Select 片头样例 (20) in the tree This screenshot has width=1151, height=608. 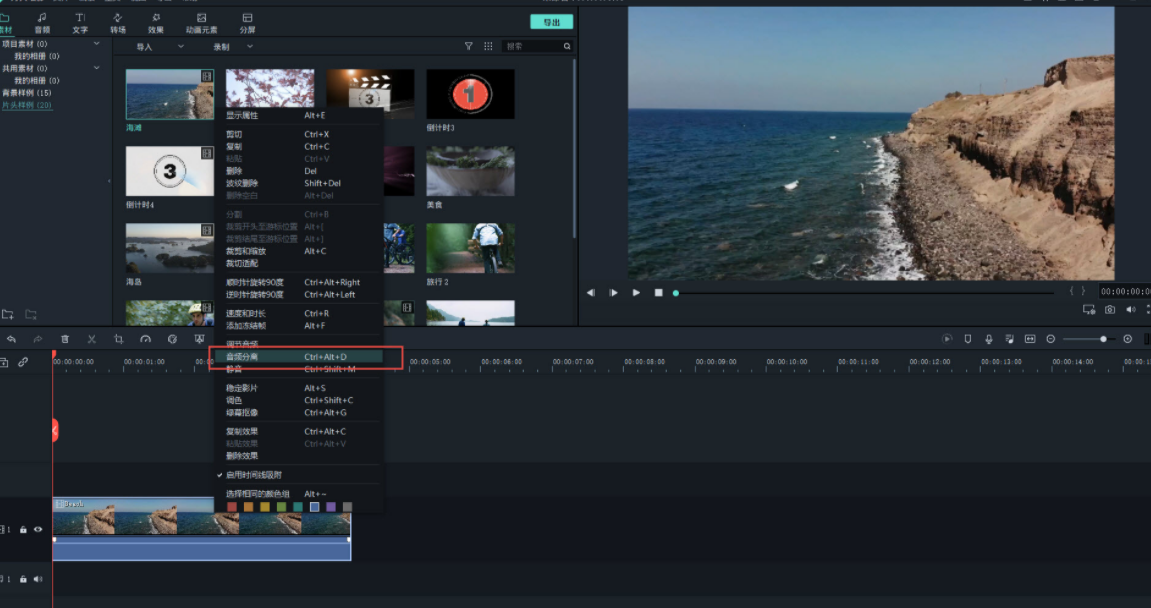[26, 105]
